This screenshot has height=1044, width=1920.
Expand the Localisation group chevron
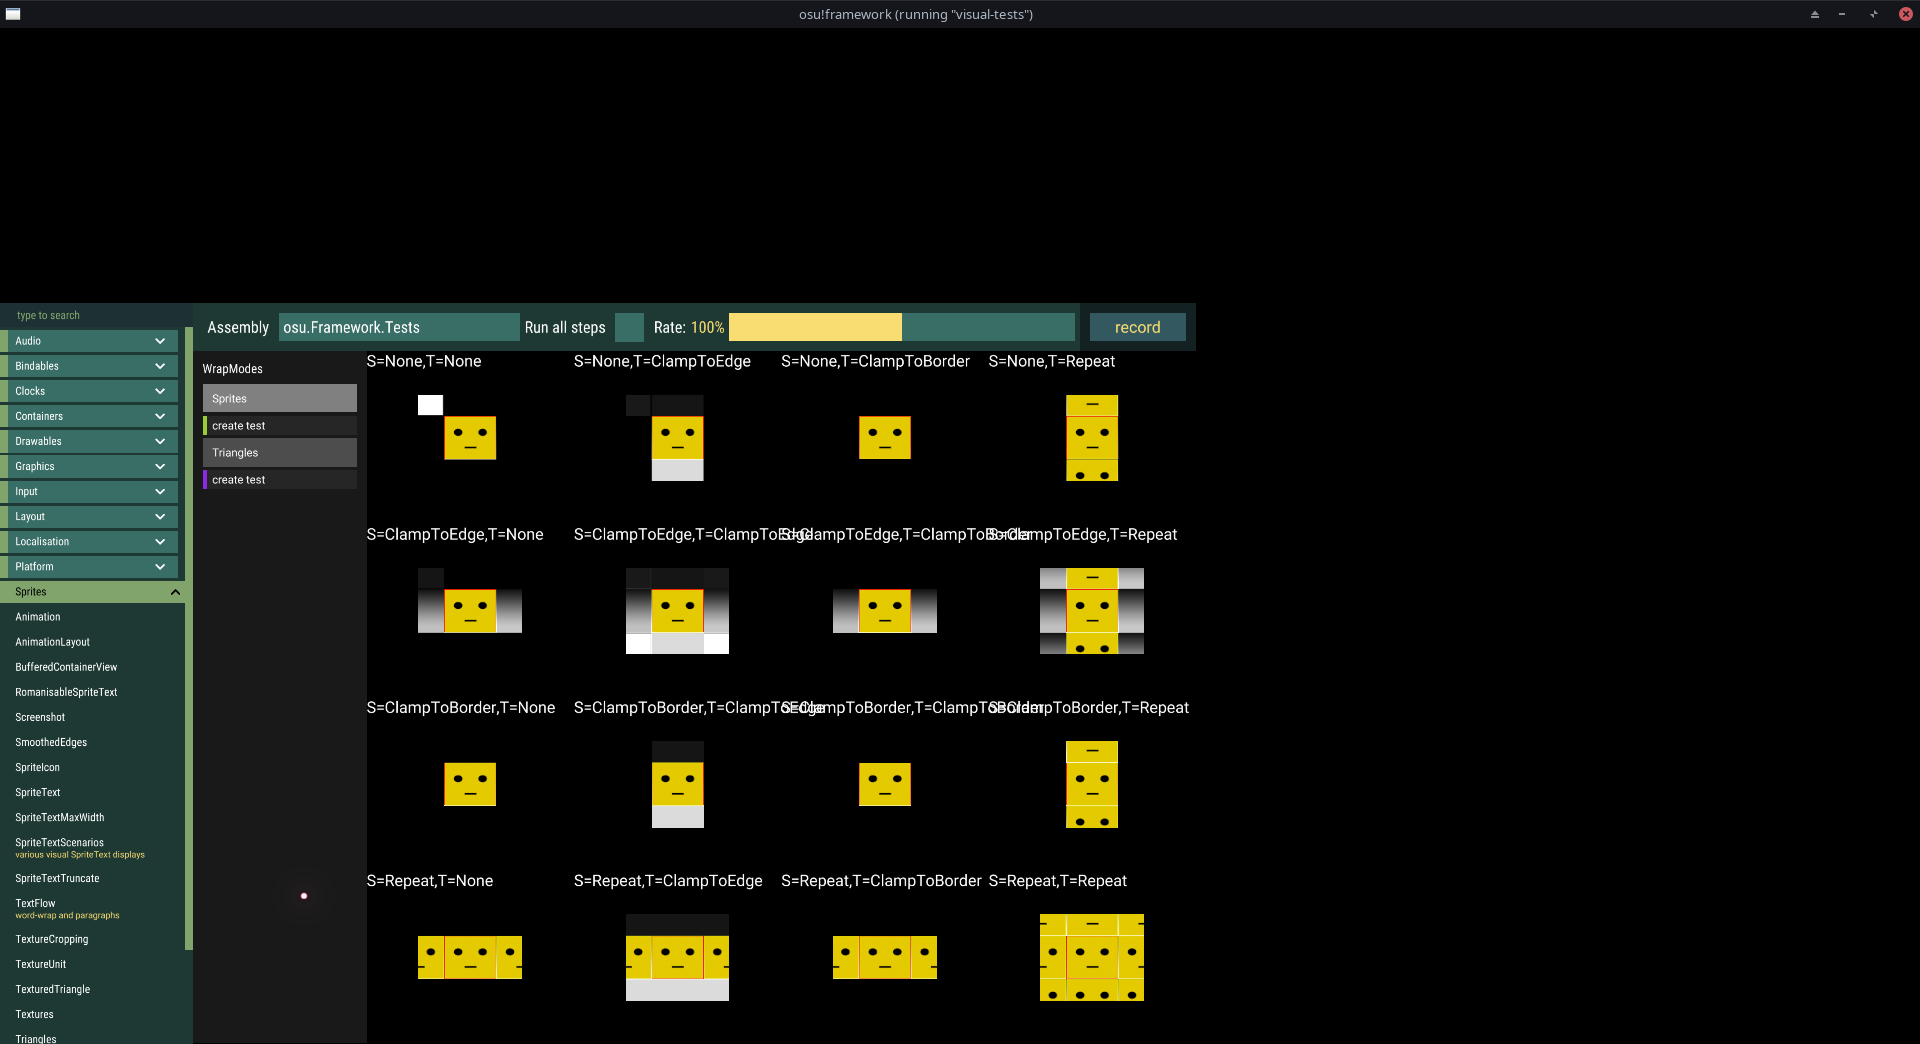click(160, 541)
